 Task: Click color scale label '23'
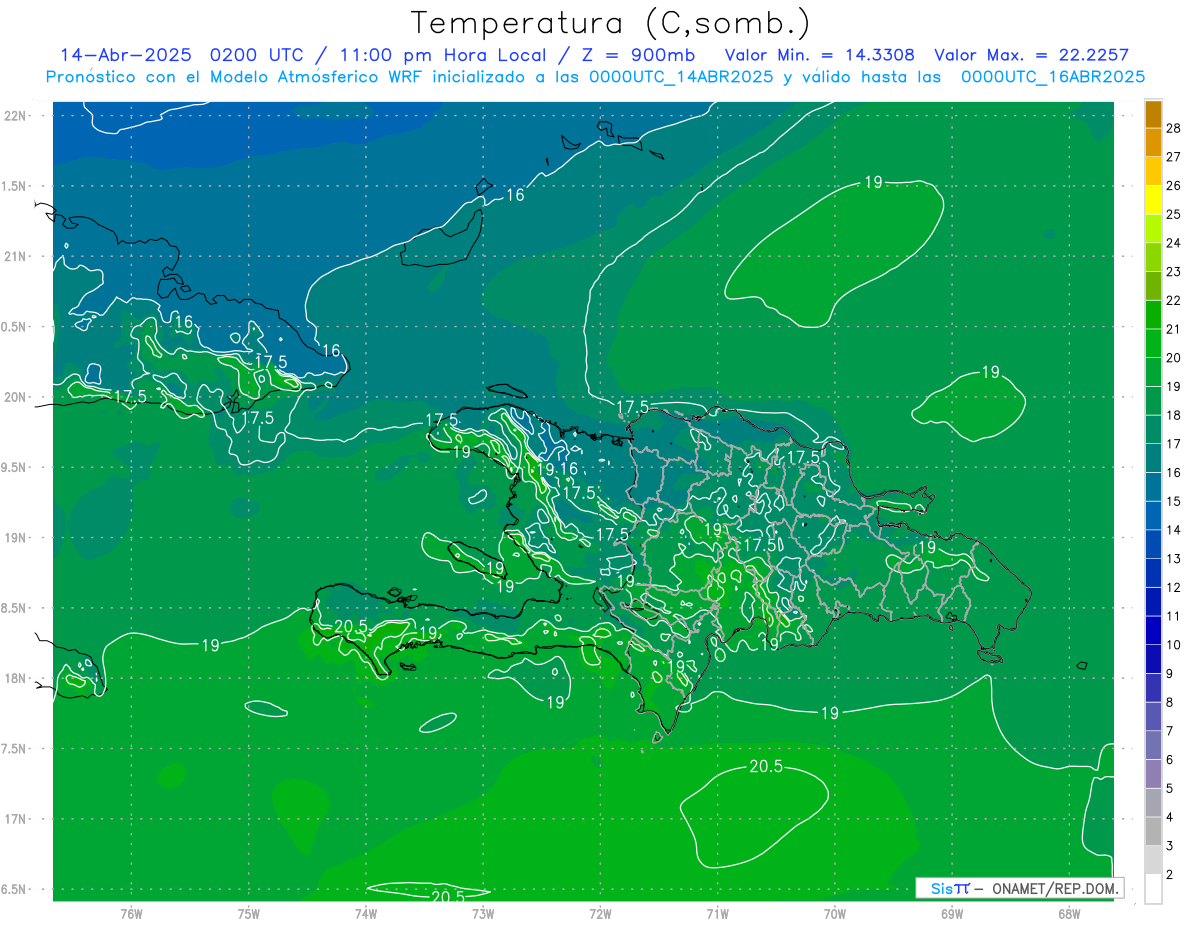click(1174, 272)
